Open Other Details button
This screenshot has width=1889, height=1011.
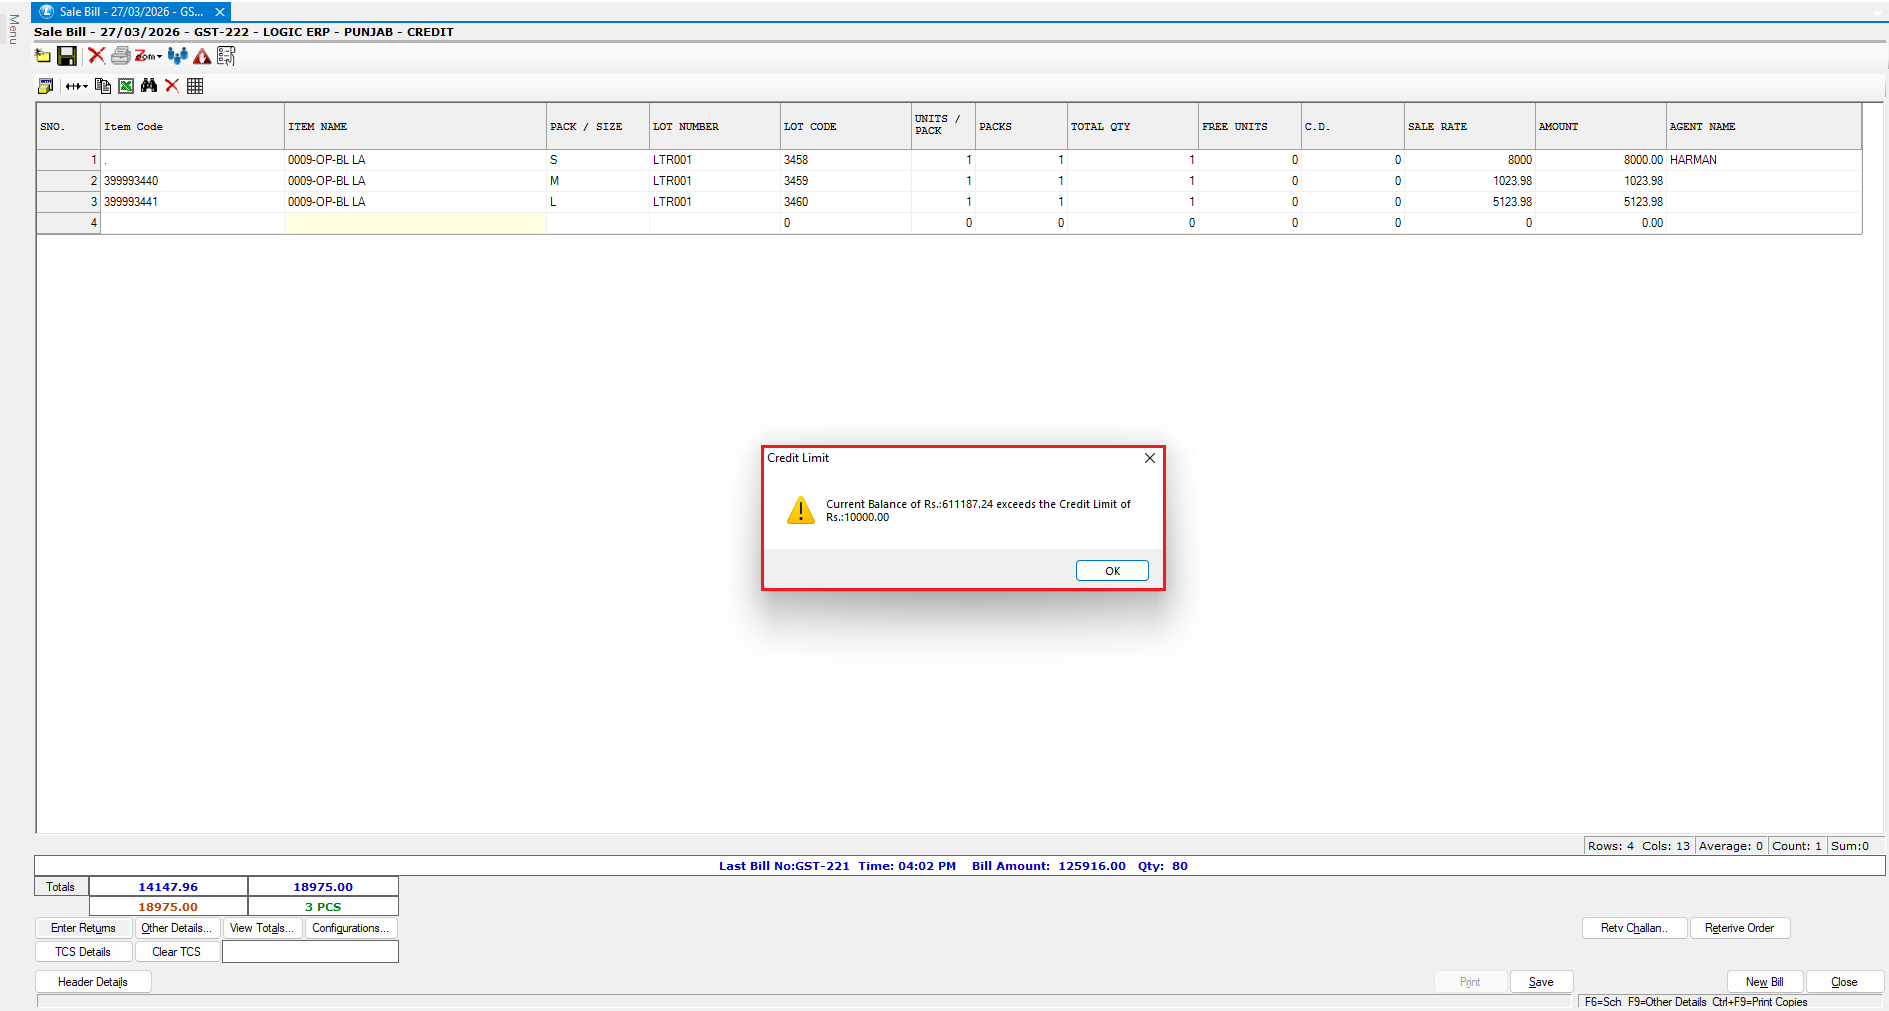(x=177, y=928)
